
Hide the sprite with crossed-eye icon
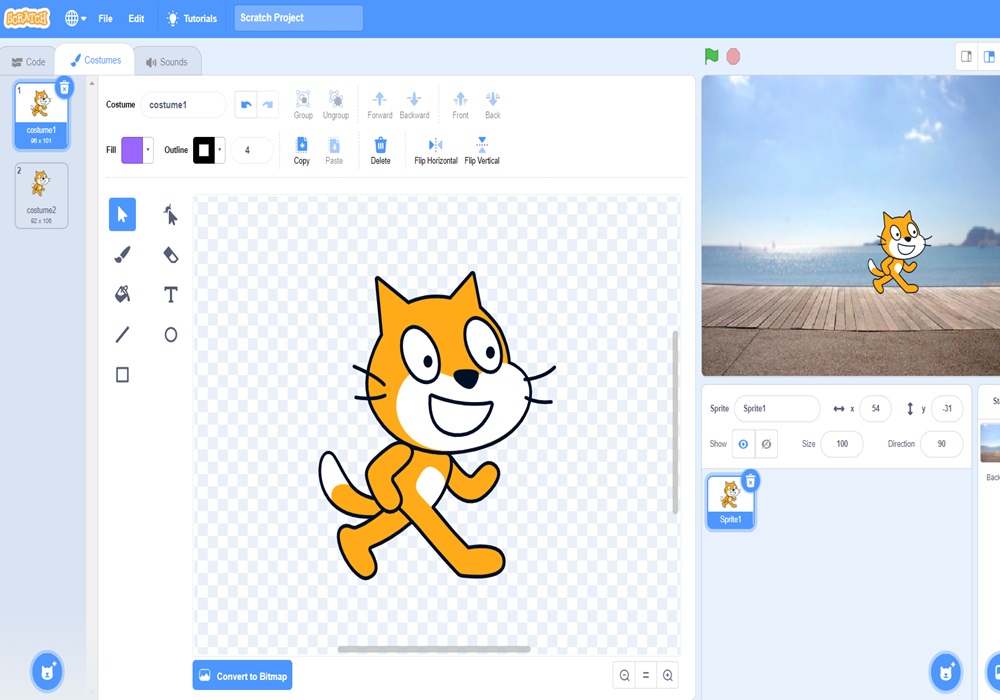[766, 444]
